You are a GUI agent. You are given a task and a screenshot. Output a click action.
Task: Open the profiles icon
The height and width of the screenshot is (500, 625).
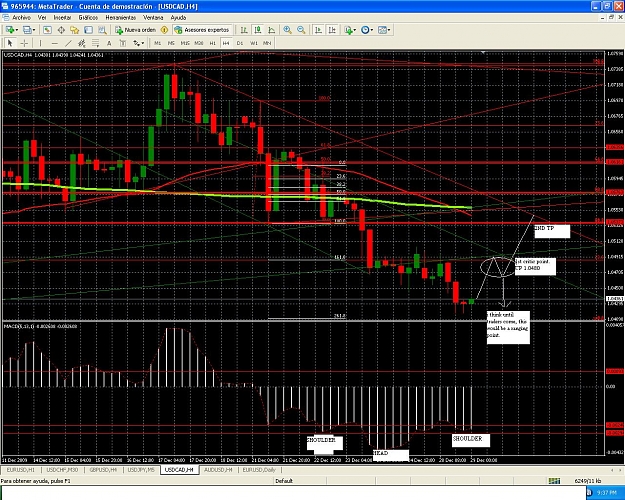pos(27,30)
